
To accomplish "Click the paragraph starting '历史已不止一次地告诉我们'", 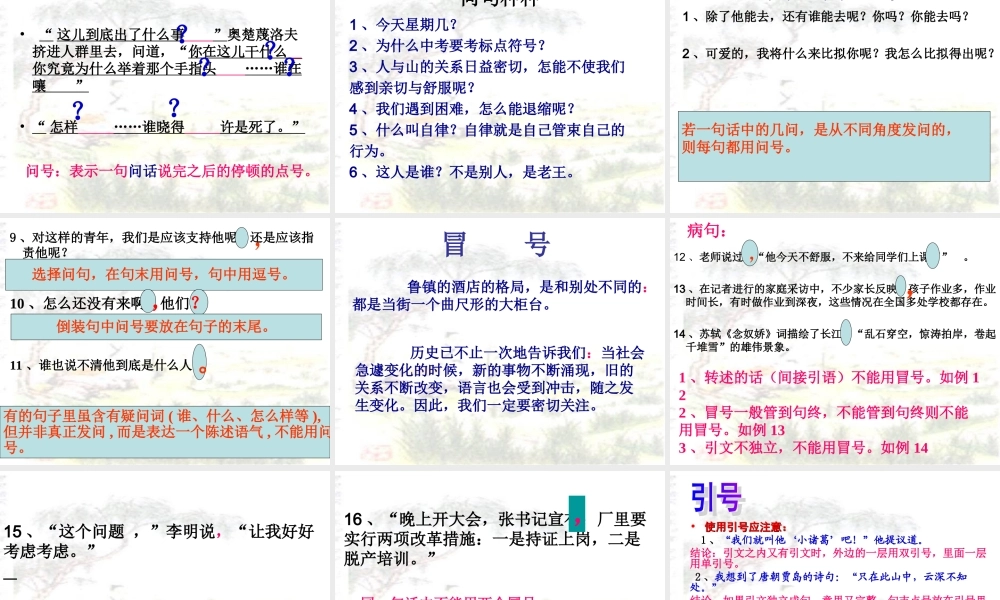I will click(x=500, y=379).
